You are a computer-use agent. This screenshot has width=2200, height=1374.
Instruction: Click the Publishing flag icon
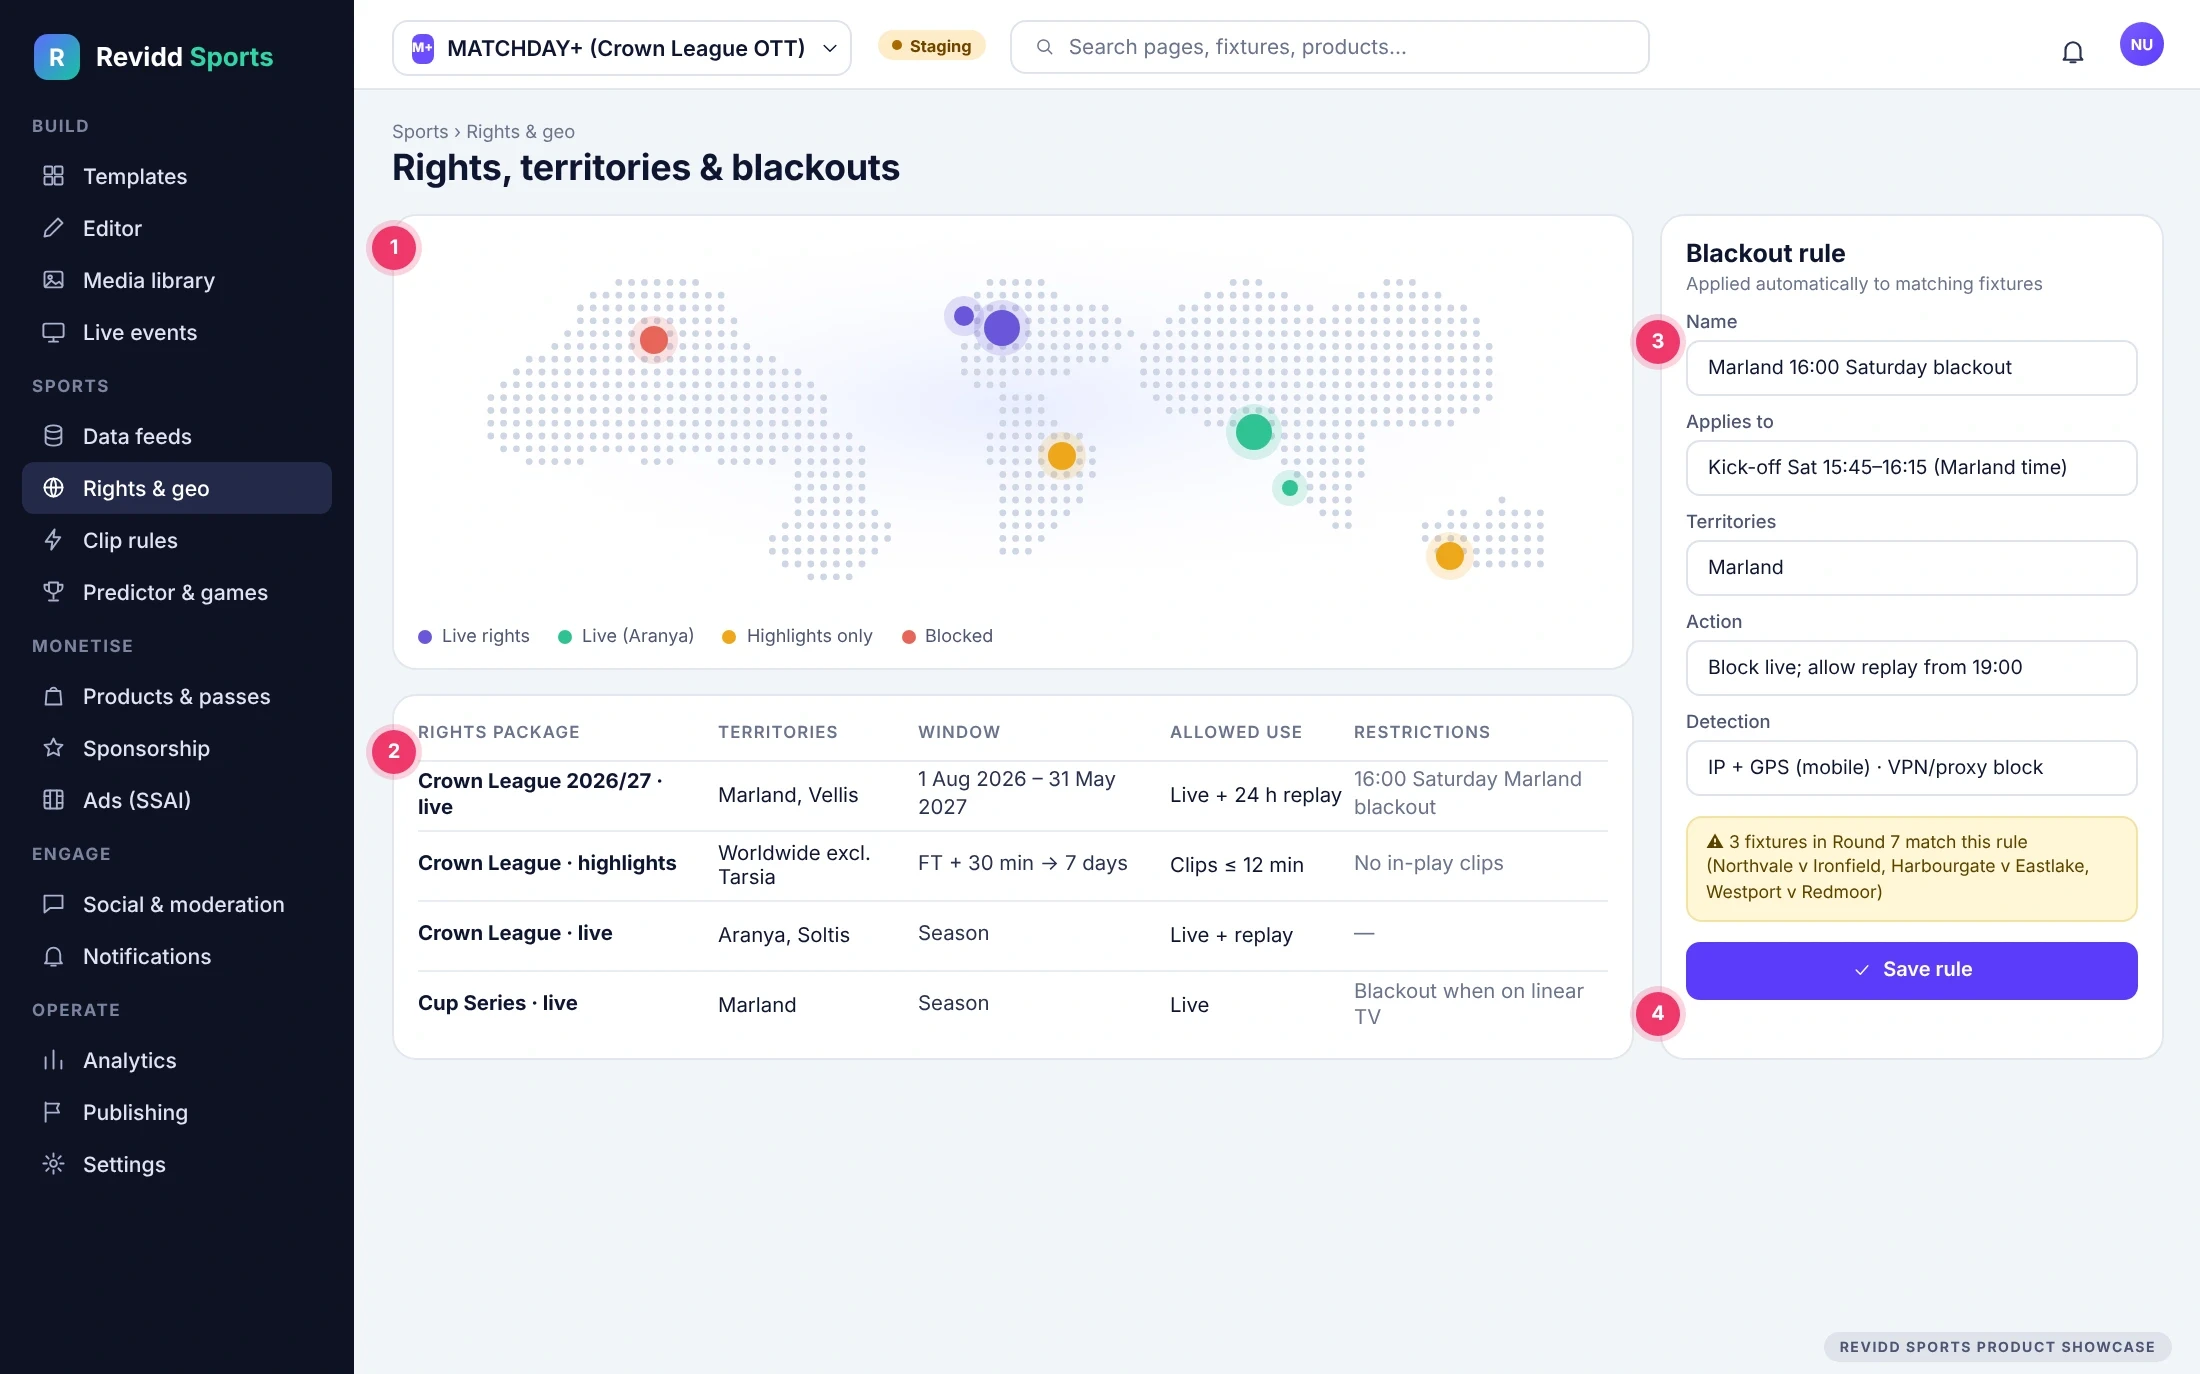(54, 1112)
